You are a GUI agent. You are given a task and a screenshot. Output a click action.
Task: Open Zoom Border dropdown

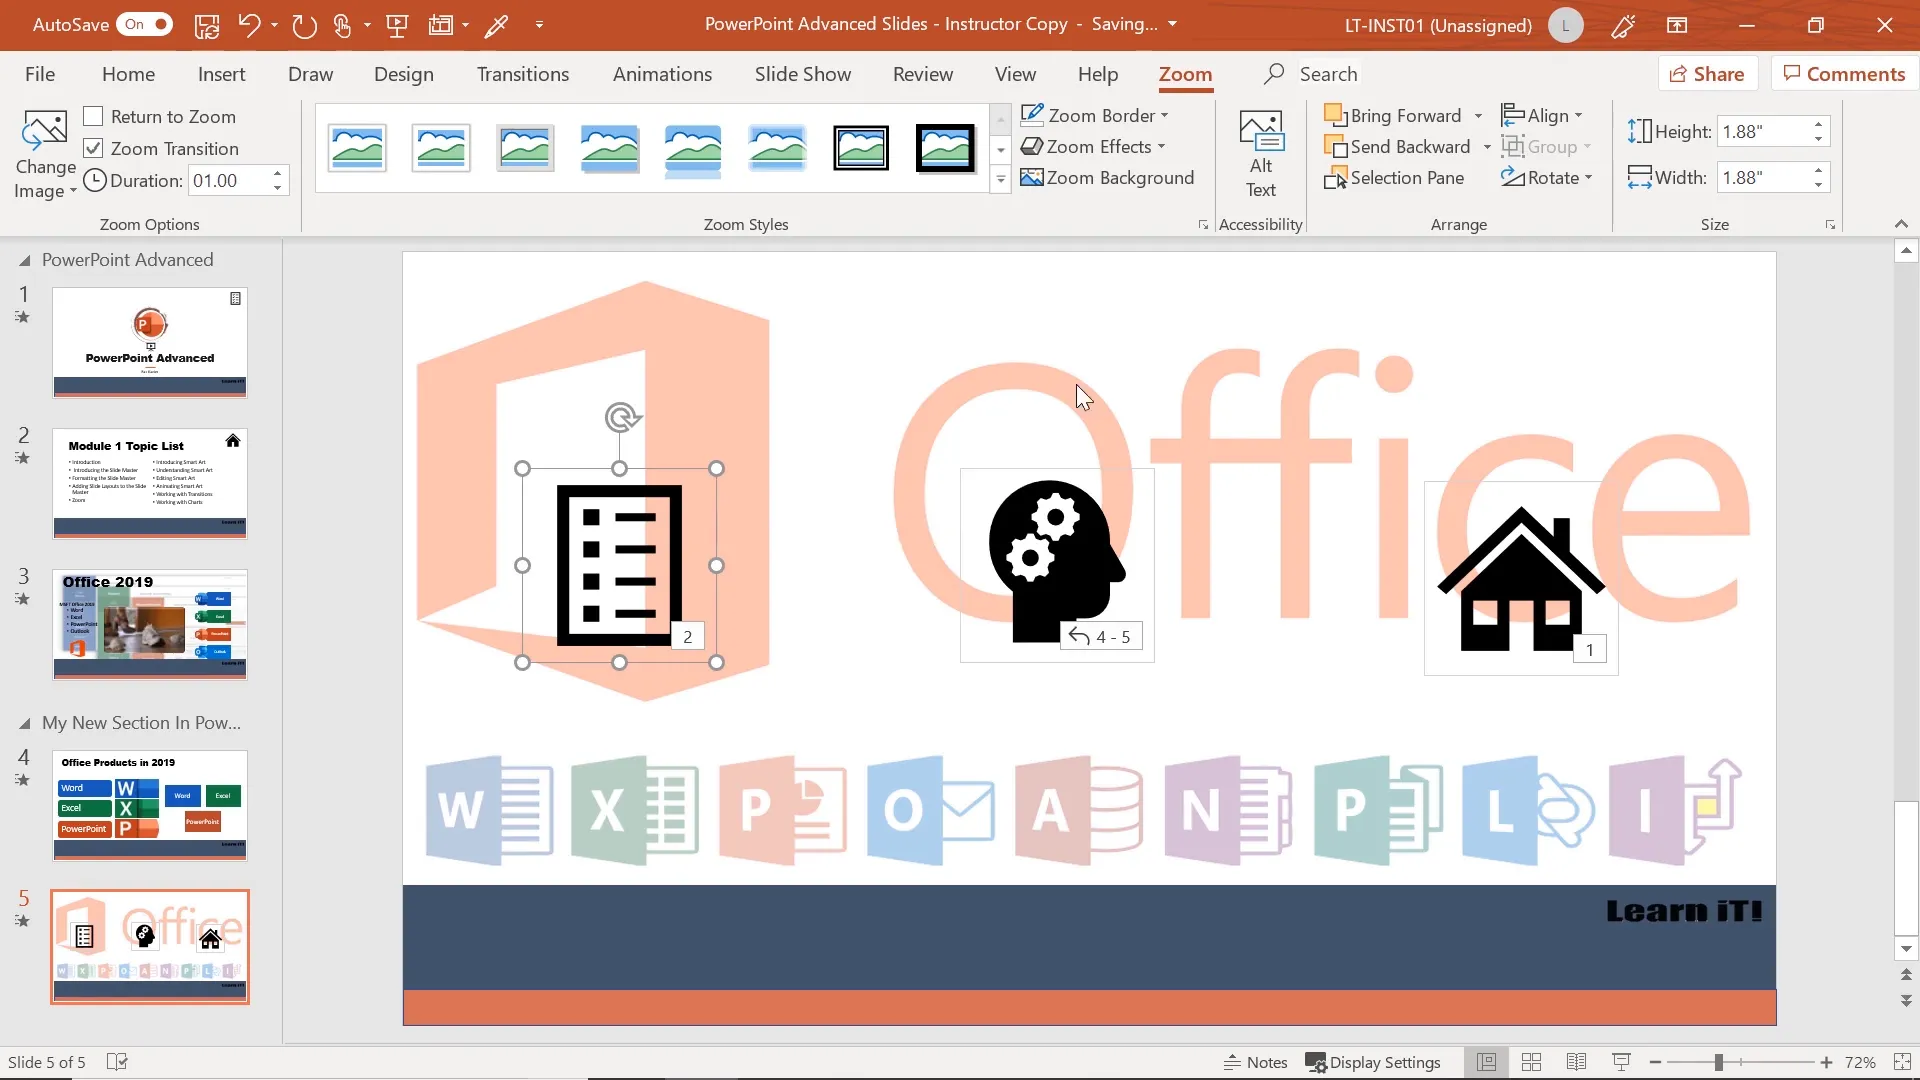point(1095,116)
